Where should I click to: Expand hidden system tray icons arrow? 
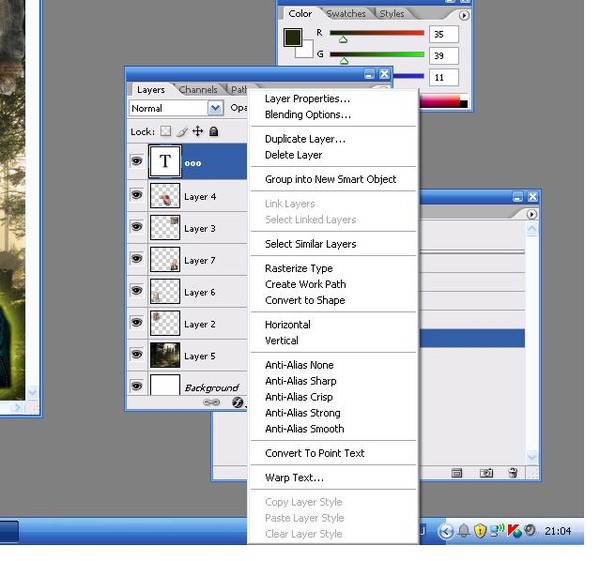point(447,530)
